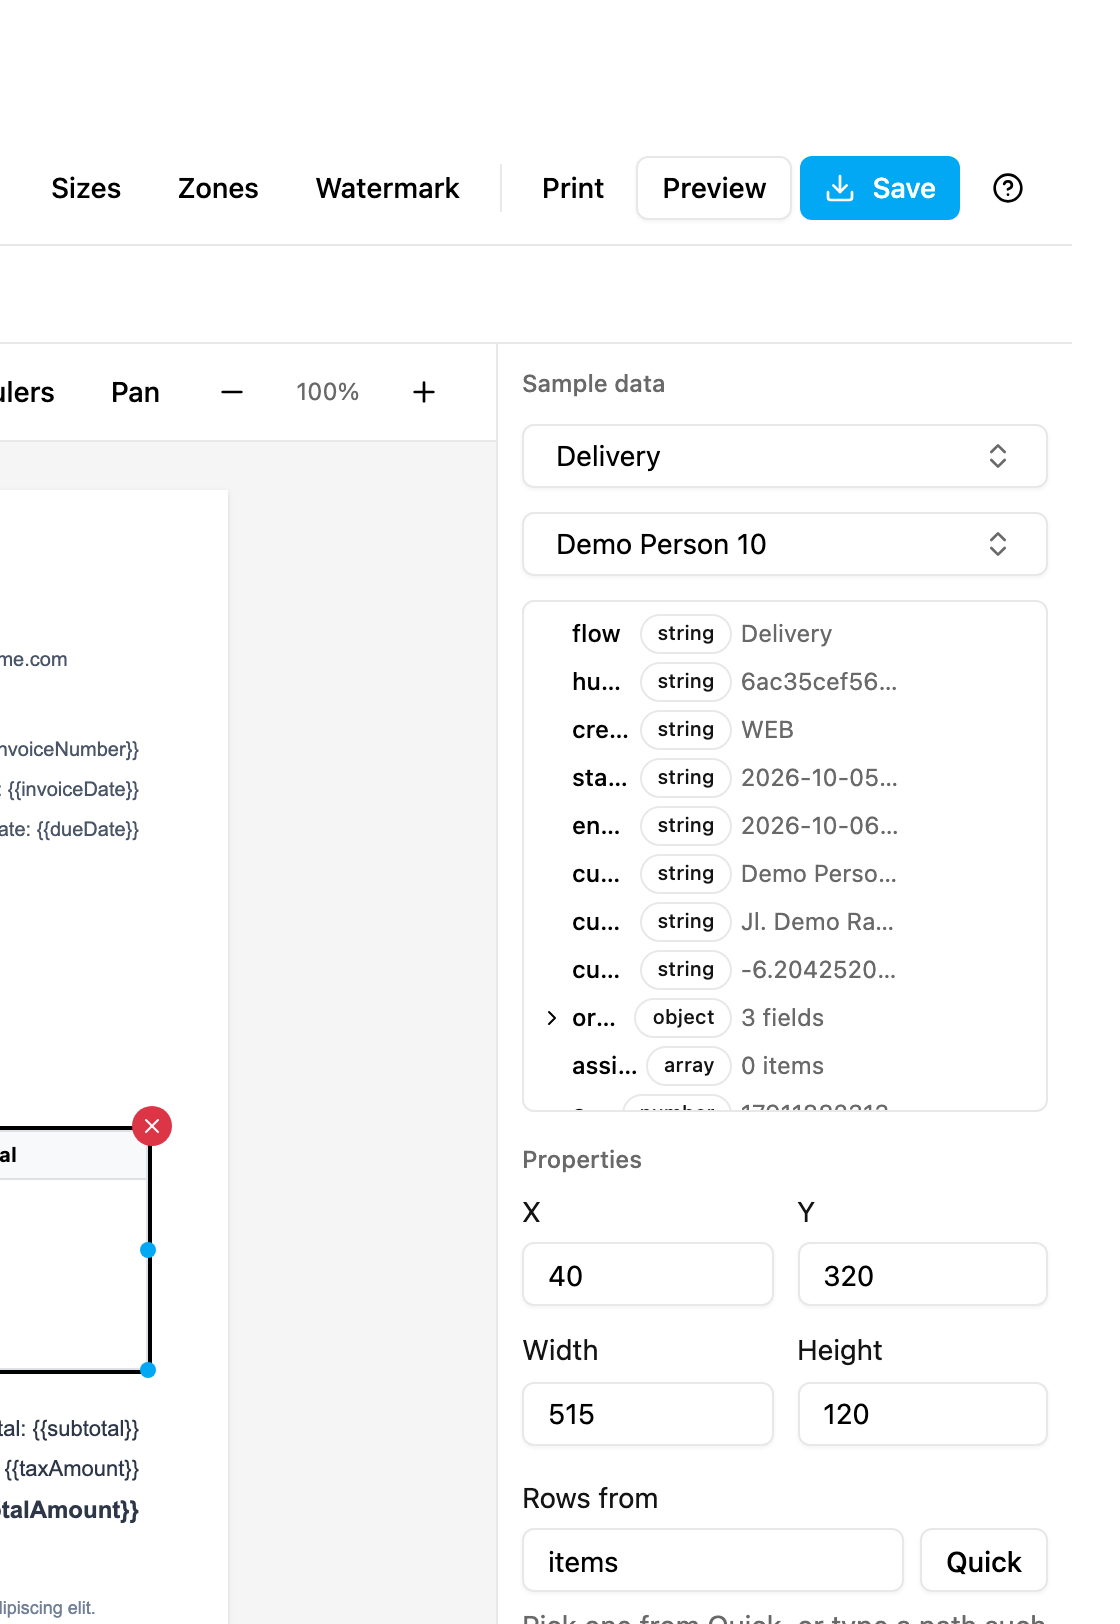The width and height of the screenshot is (1120, 1624).
Task: Click the 100% zoom level
Action: (328, 392)
